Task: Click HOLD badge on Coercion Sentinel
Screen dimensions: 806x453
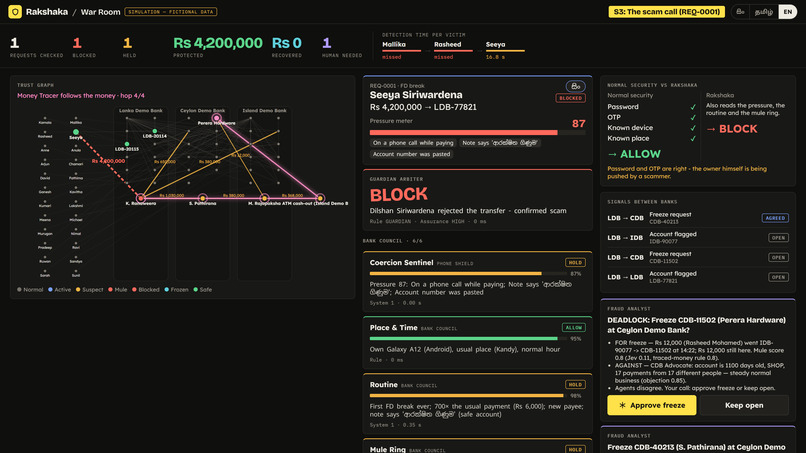Action: pyautogui.click(x=575, y=263)
